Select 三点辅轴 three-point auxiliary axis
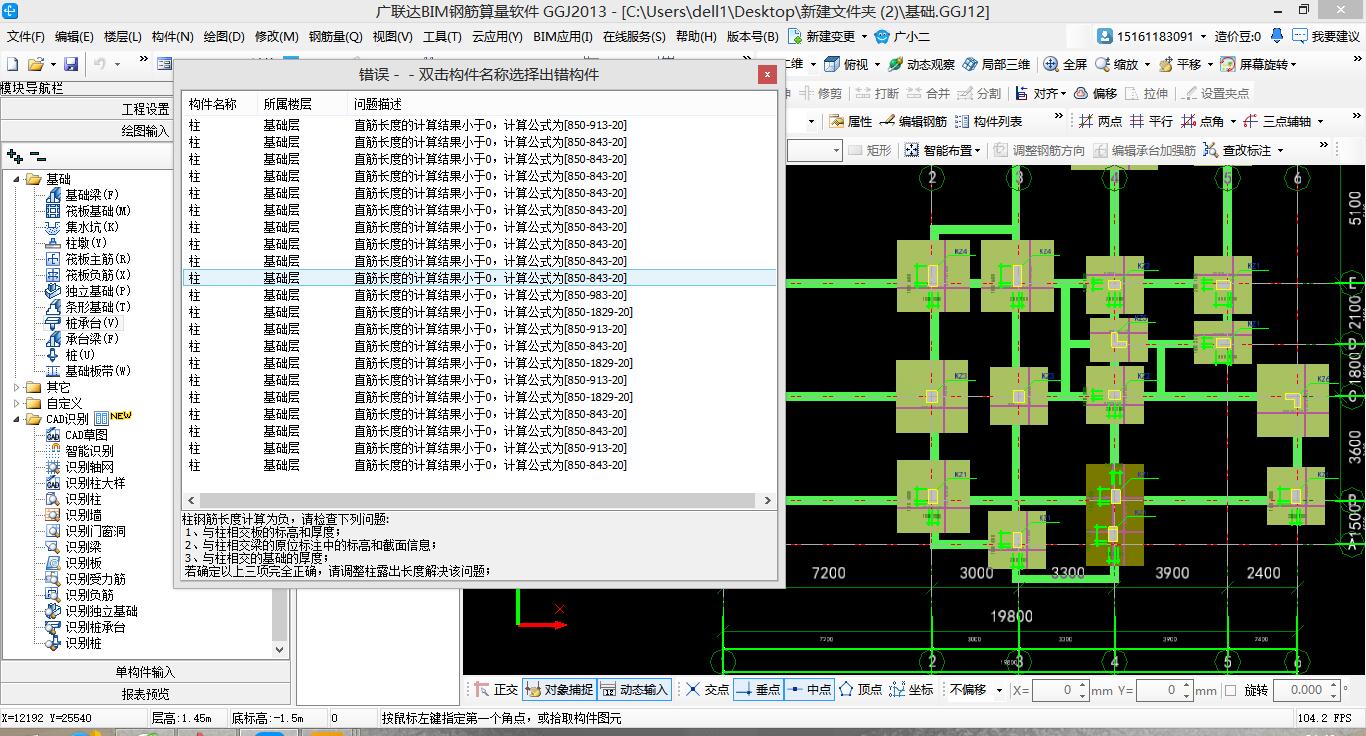This screenshot has width=1366, height=736. tap(1277, 121)
